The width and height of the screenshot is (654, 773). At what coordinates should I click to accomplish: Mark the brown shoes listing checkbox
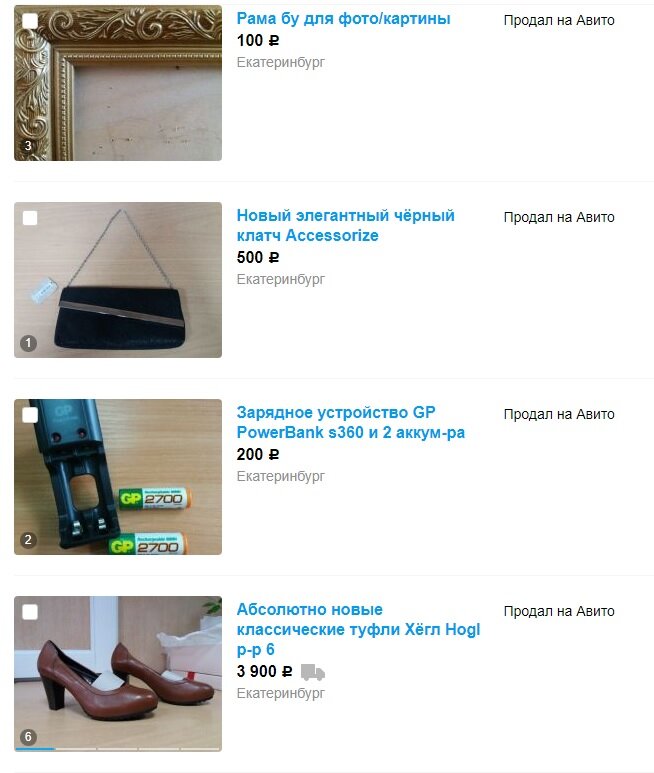click(x=30, y=612)
